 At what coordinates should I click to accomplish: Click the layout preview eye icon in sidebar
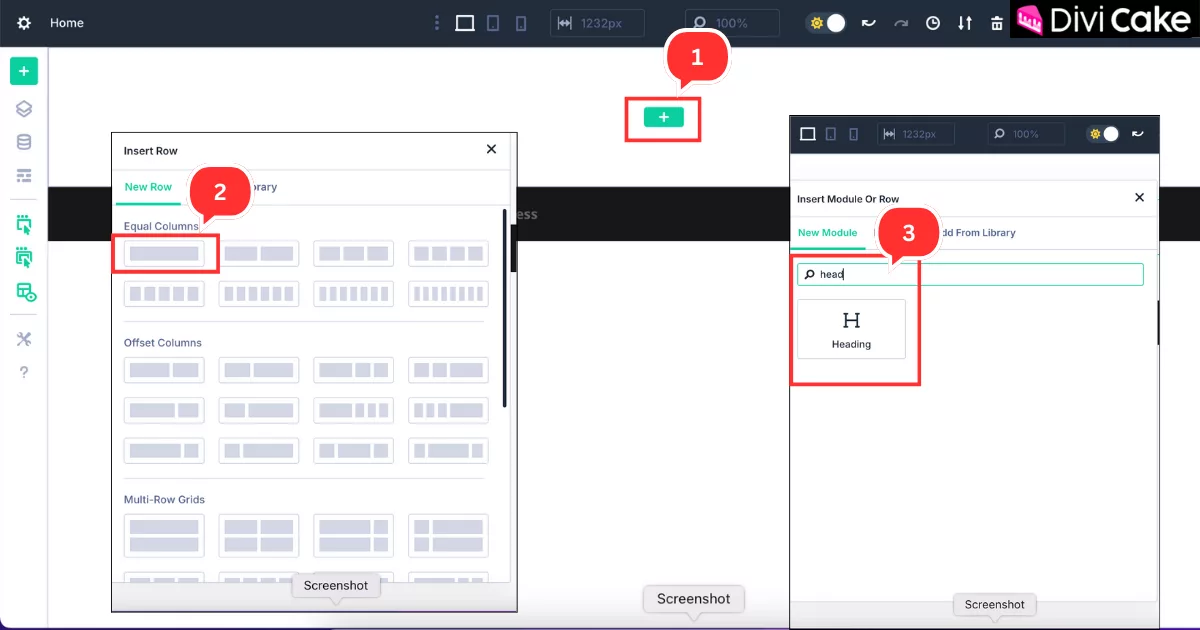[x=25, y=292]
